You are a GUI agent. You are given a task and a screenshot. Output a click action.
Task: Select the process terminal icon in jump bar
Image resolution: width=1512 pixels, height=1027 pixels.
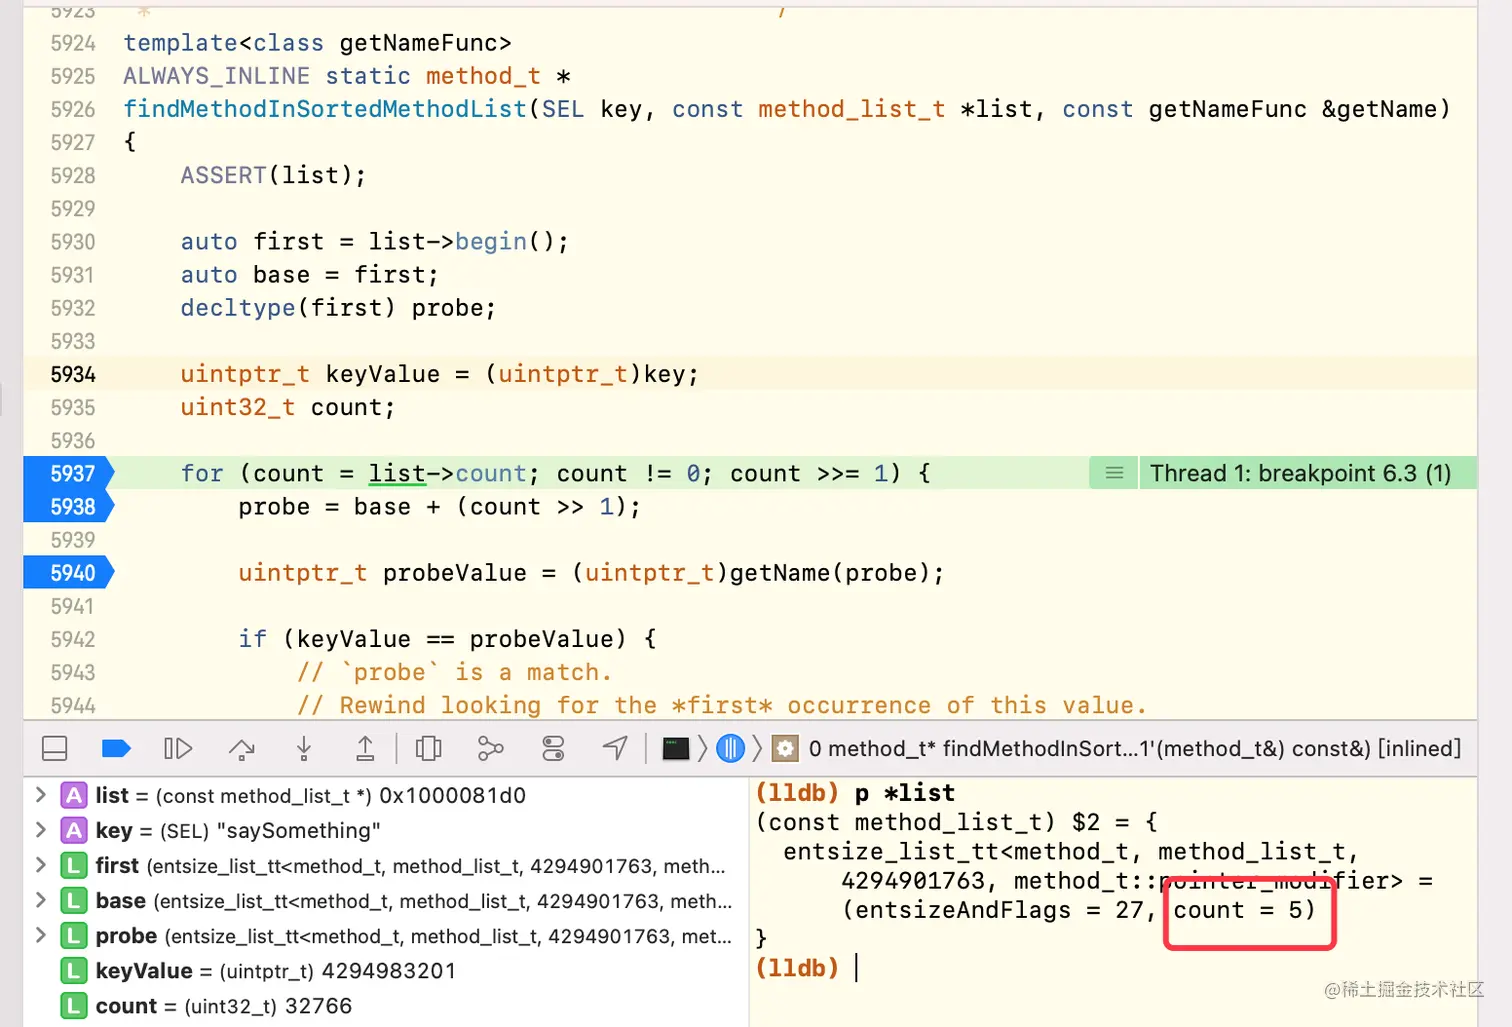pos(676,748)
